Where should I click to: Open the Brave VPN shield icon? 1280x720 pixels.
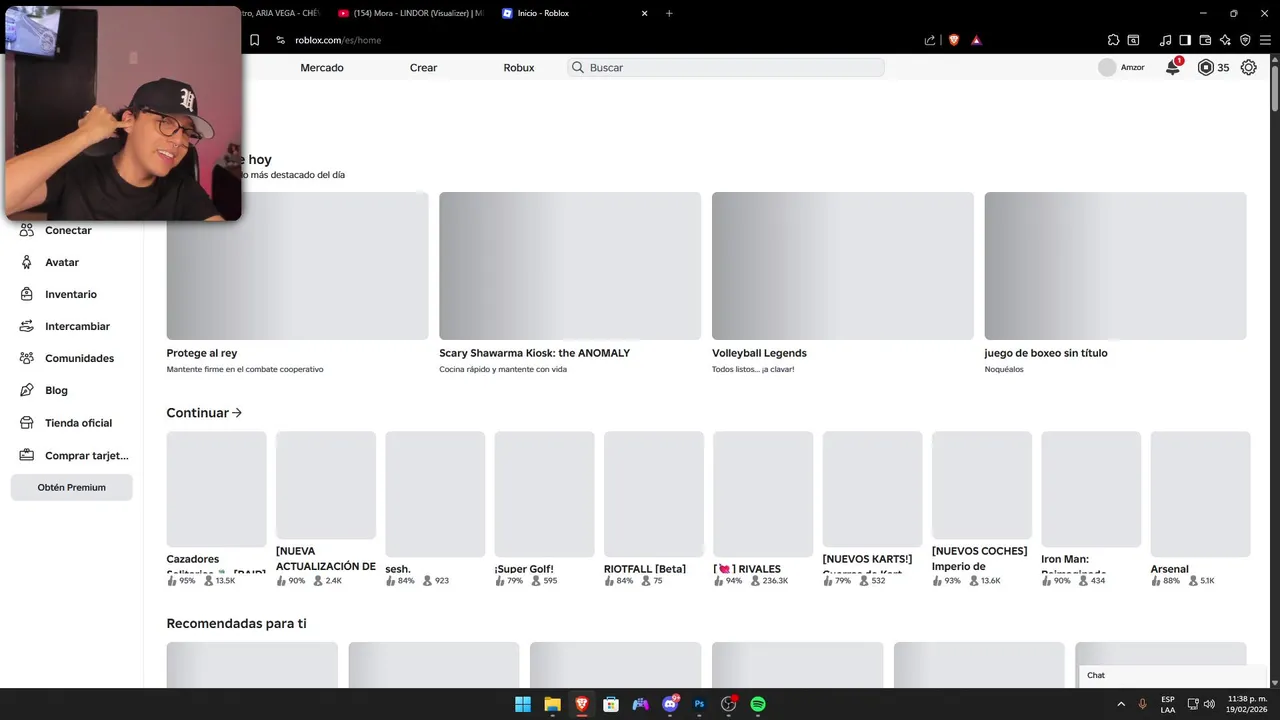[1245, 40]
